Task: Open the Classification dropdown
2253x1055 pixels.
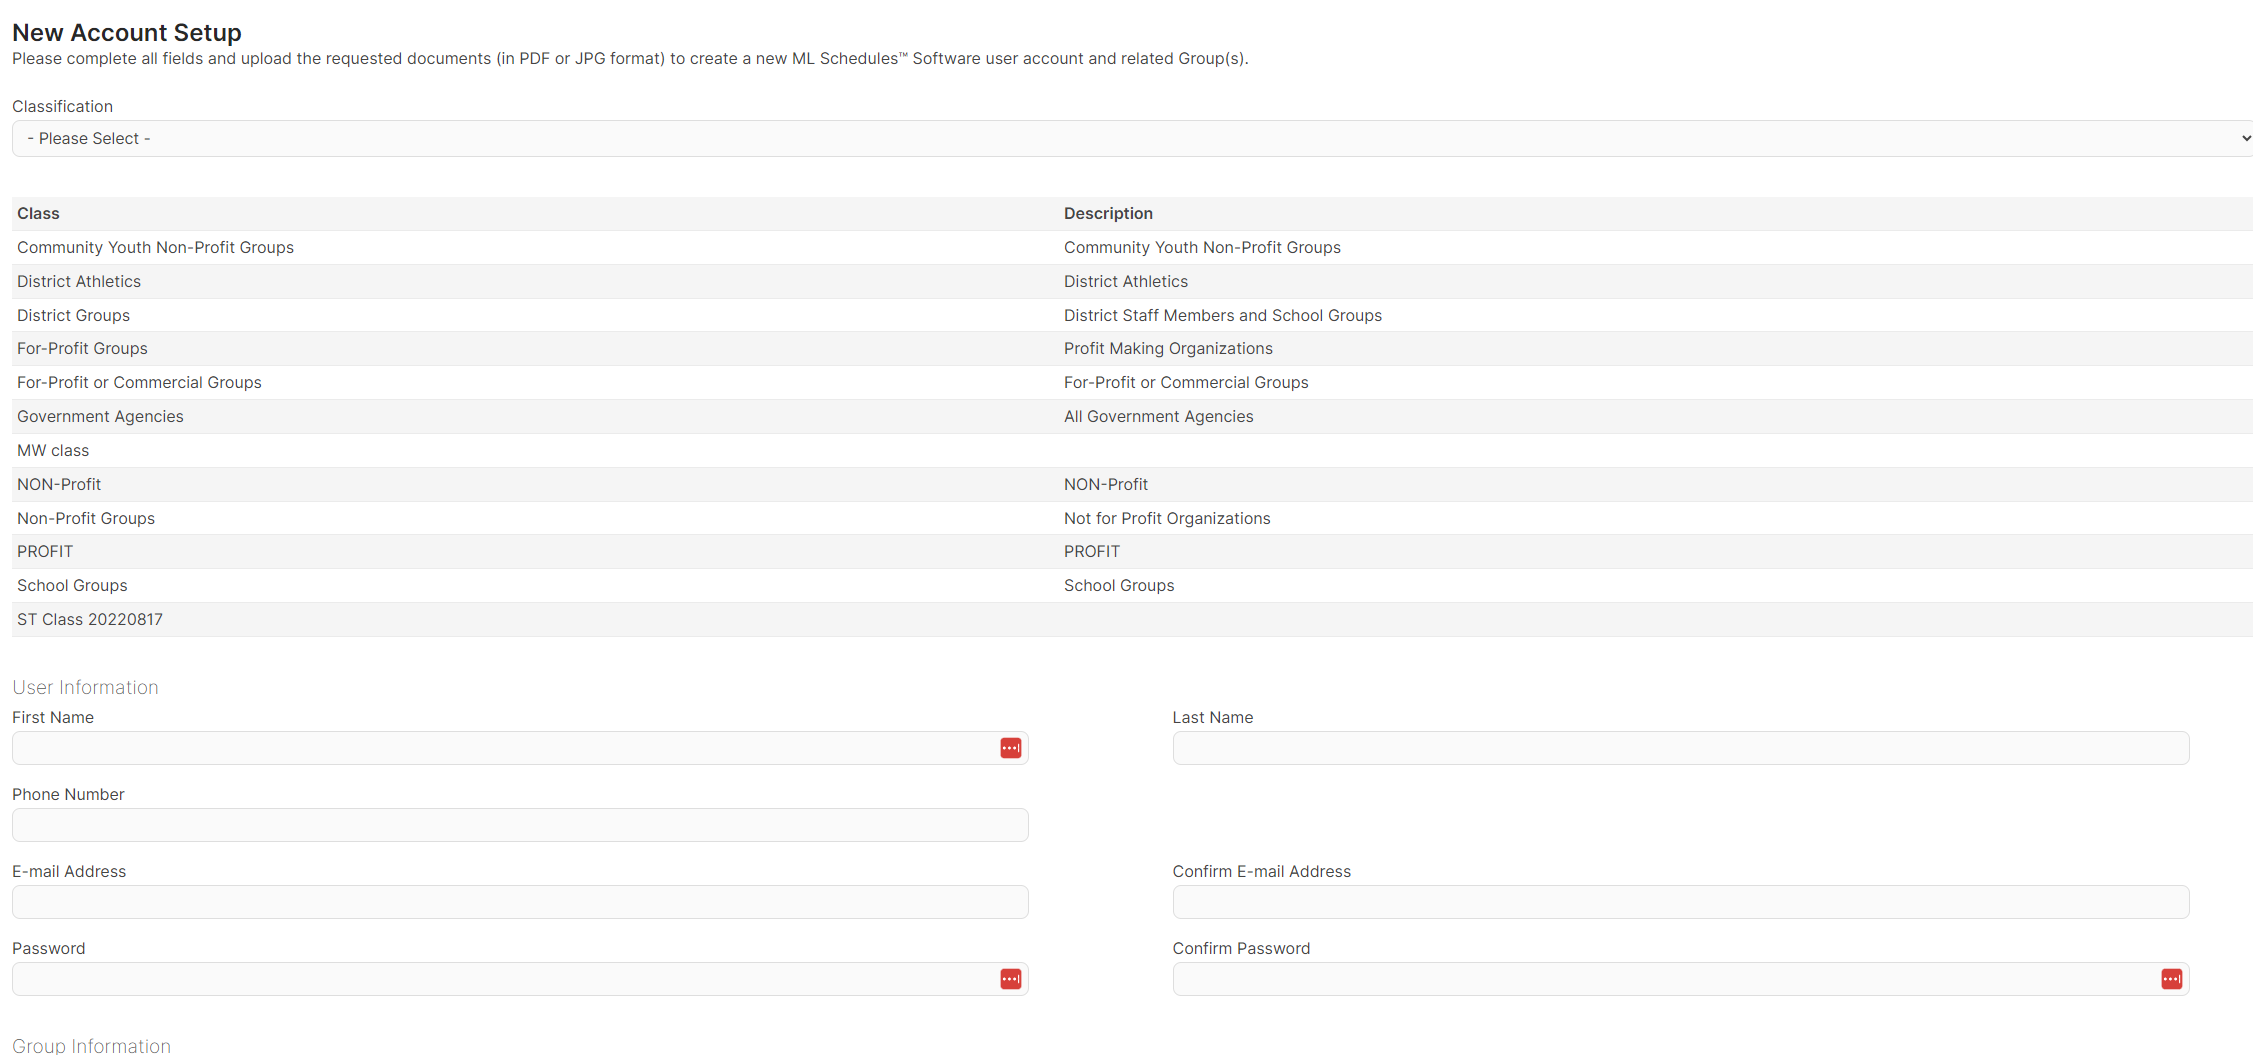Action: (1132, 139)
